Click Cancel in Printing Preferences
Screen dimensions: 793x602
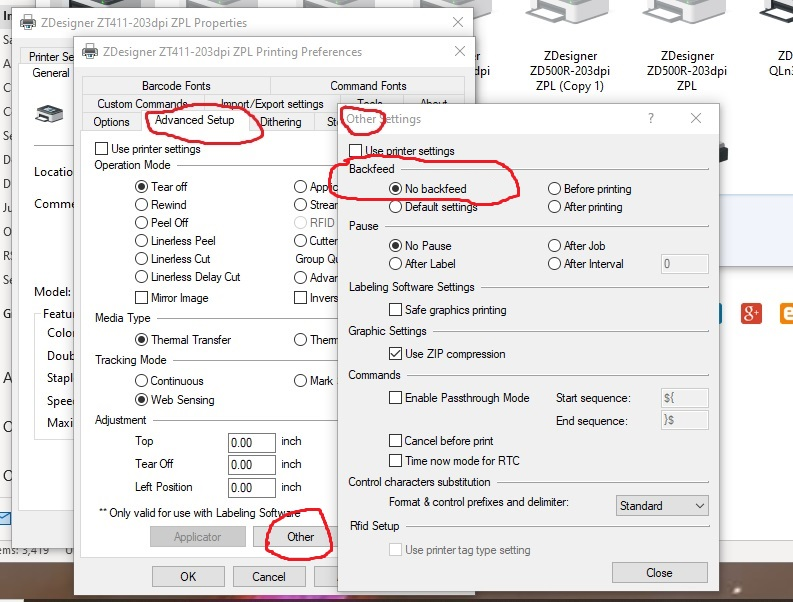[269, 577]
